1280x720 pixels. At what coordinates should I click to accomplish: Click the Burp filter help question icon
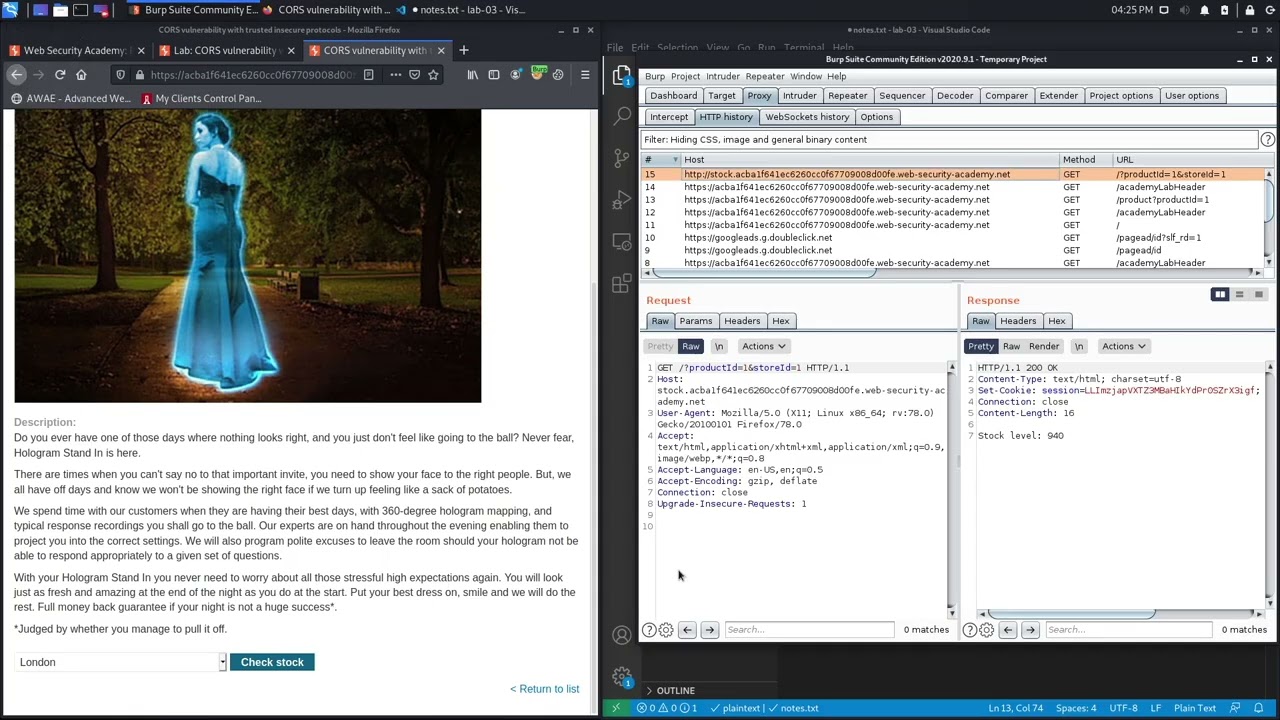point(1267,140)
